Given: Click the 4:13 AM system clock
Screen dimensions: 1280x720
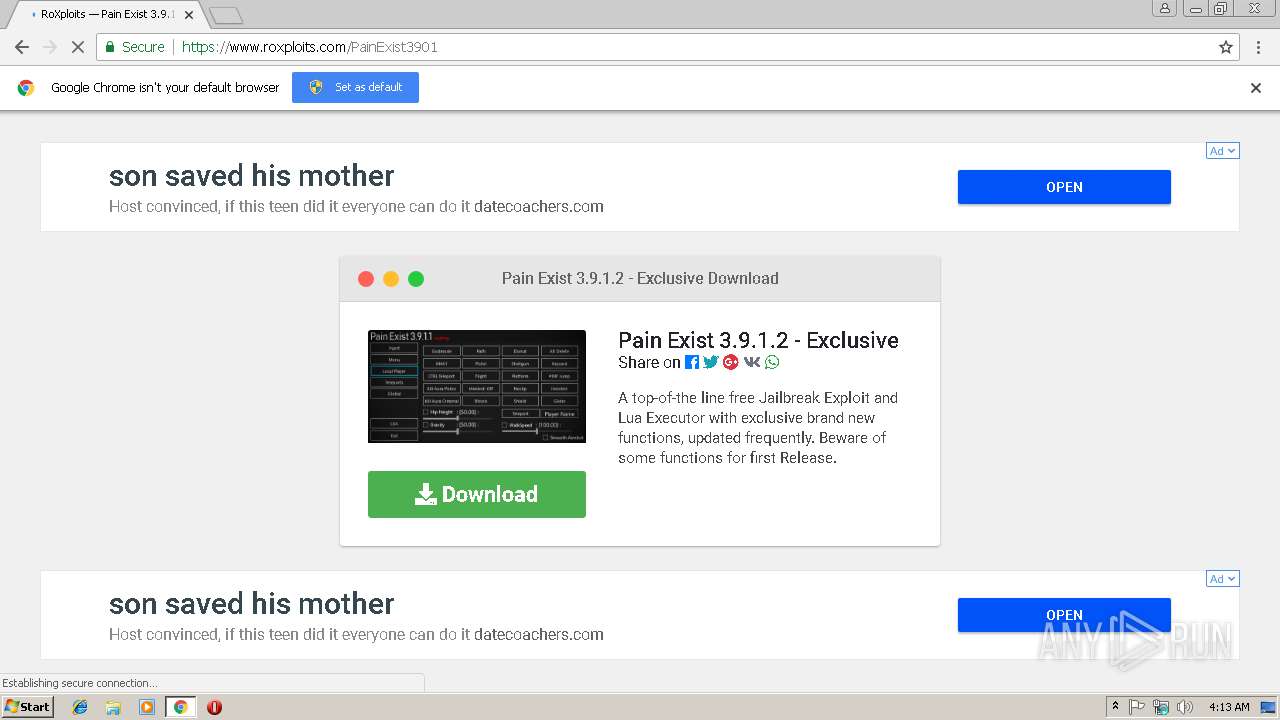Looking at the screenshot, I should (1229, 707).
